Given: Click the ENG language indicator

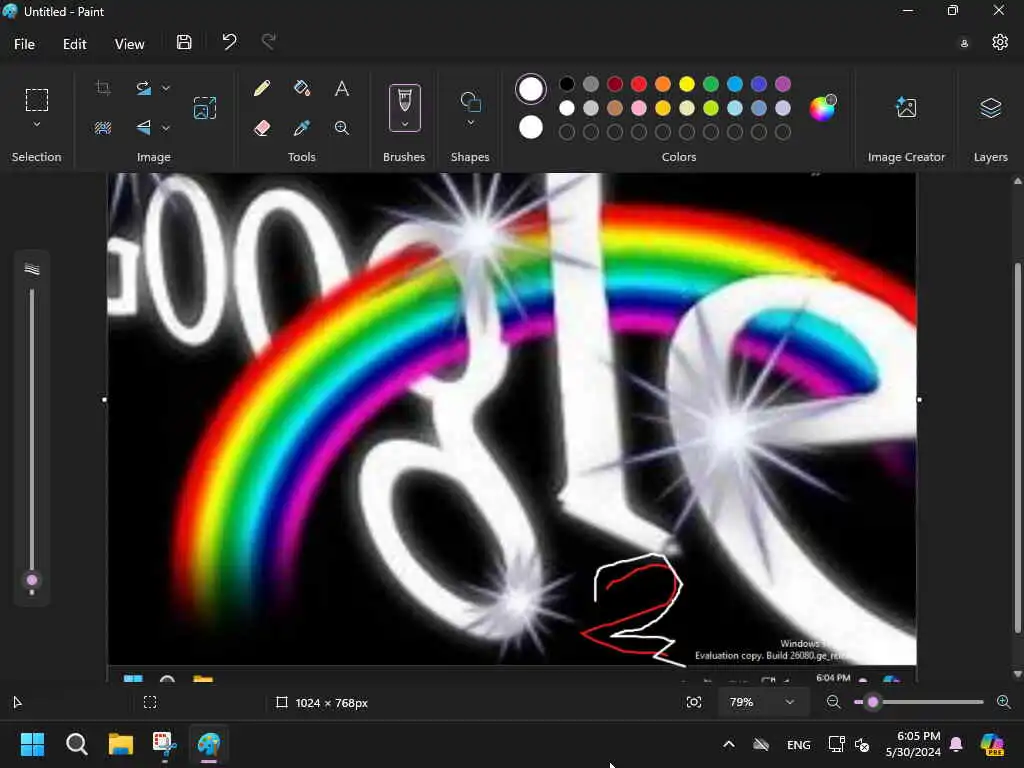Looking at the screenshot, I should point(799,744).
